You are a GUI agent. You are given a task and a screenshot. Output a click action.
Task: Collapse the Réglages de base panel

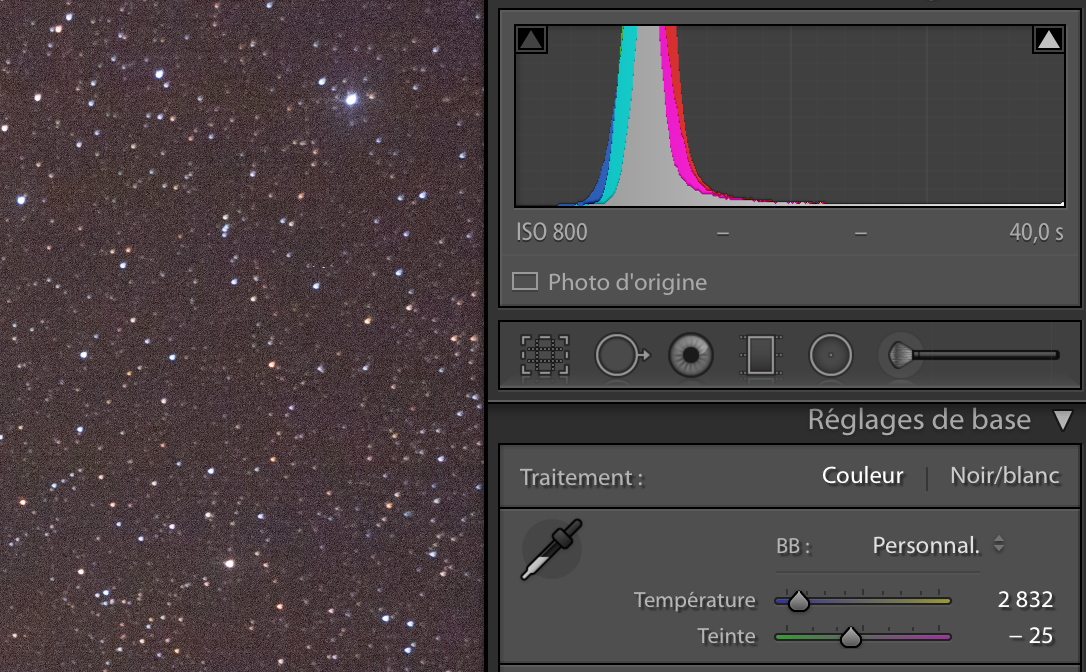(x=1062, y=420)
